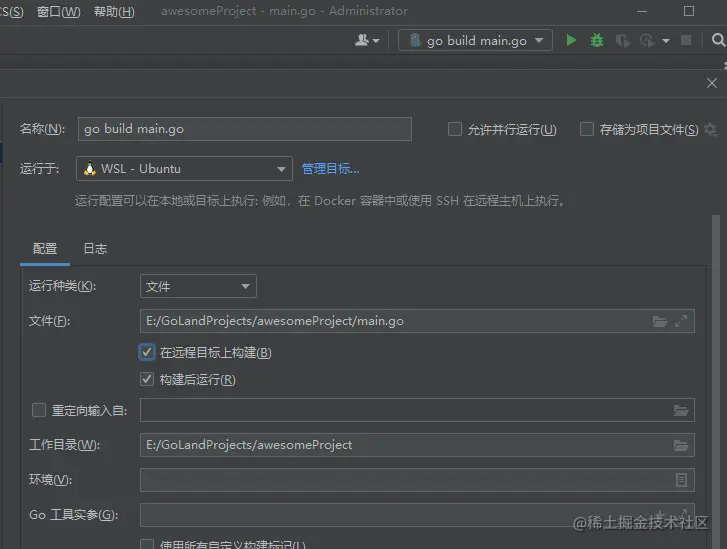
Task: Open the extra run options arrow
Action: tap(666, 41)
